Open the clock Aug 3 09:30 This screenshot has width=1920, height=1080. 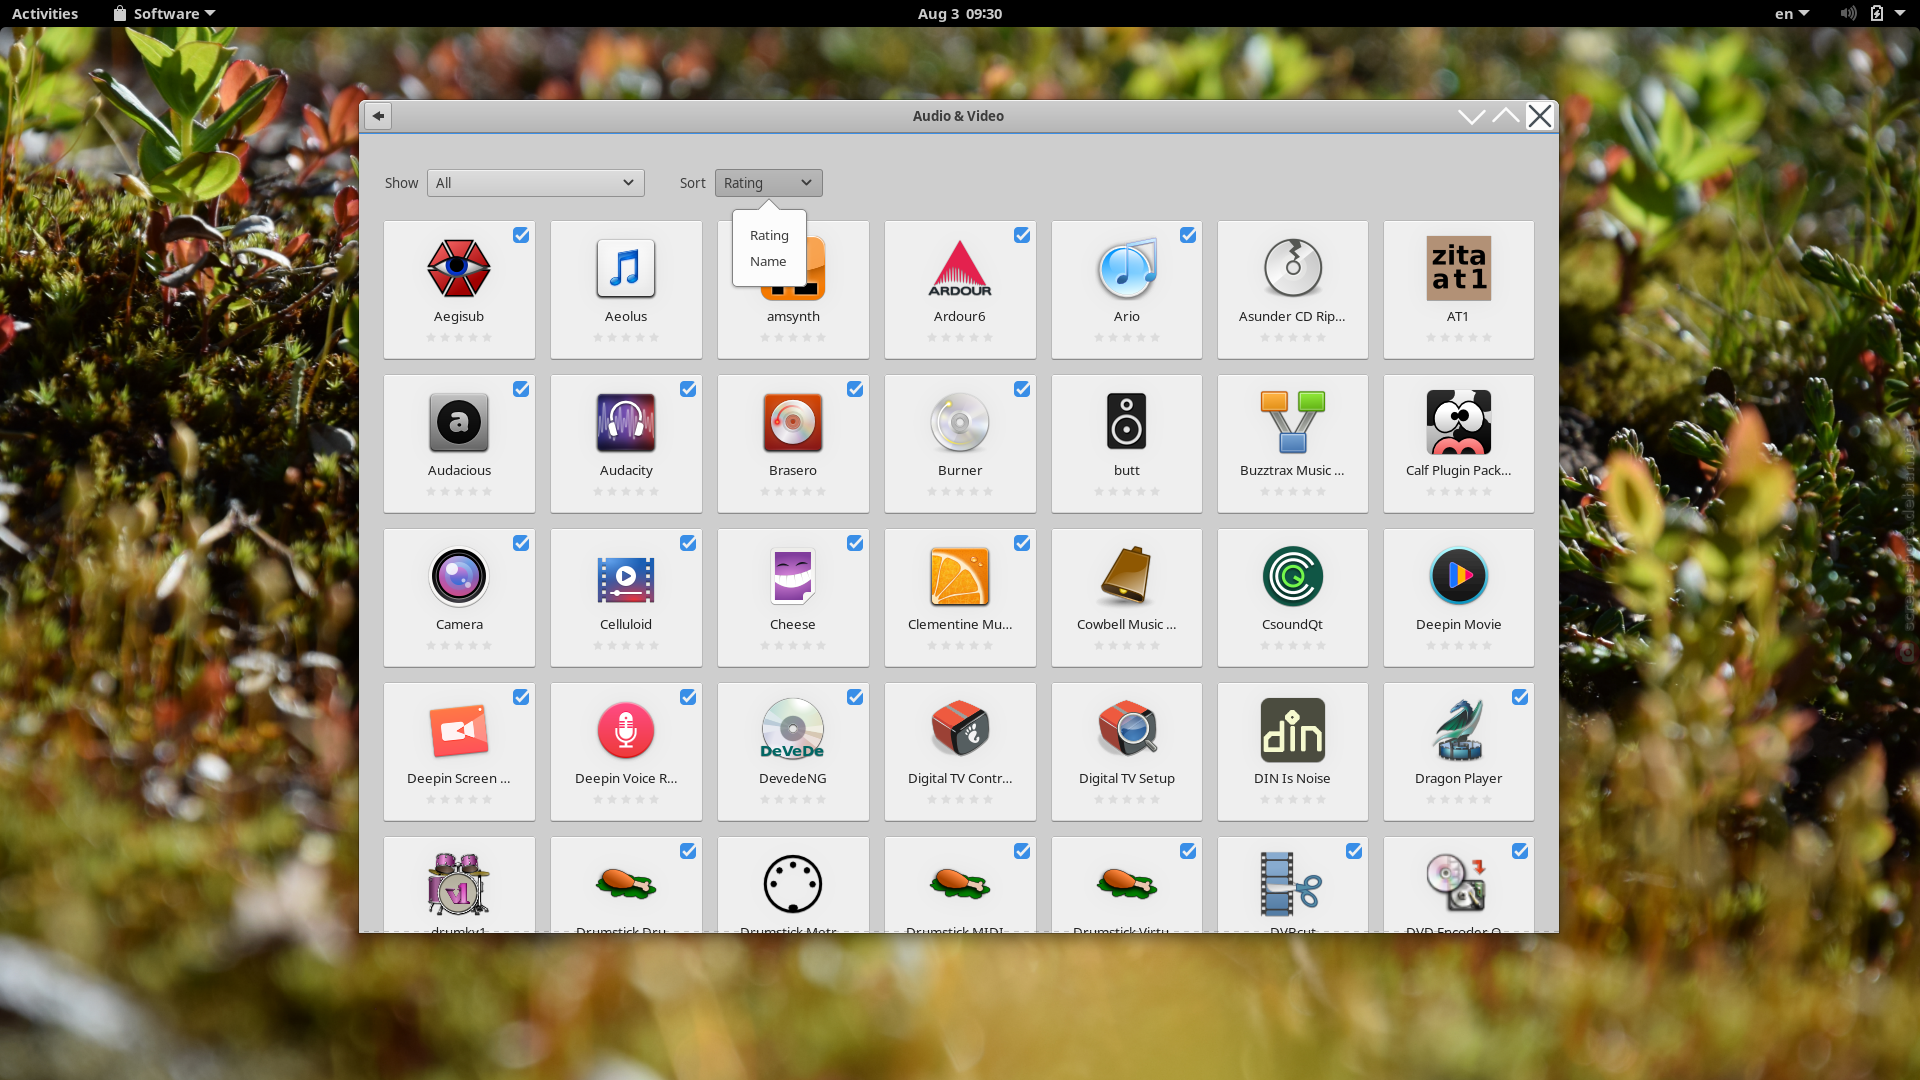pyautogui.click(x=960, y=13)
